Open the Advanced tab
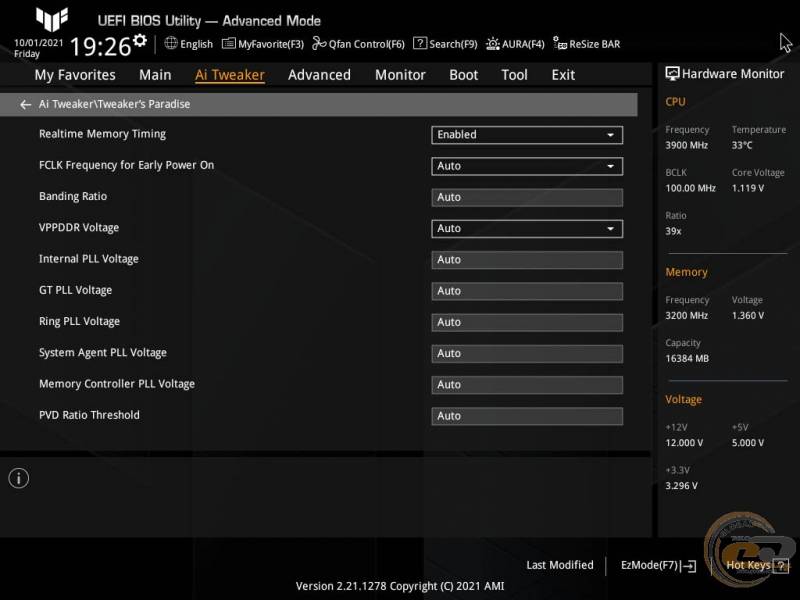This screenshot has height=600, width=800. click(x=319, y=75)
